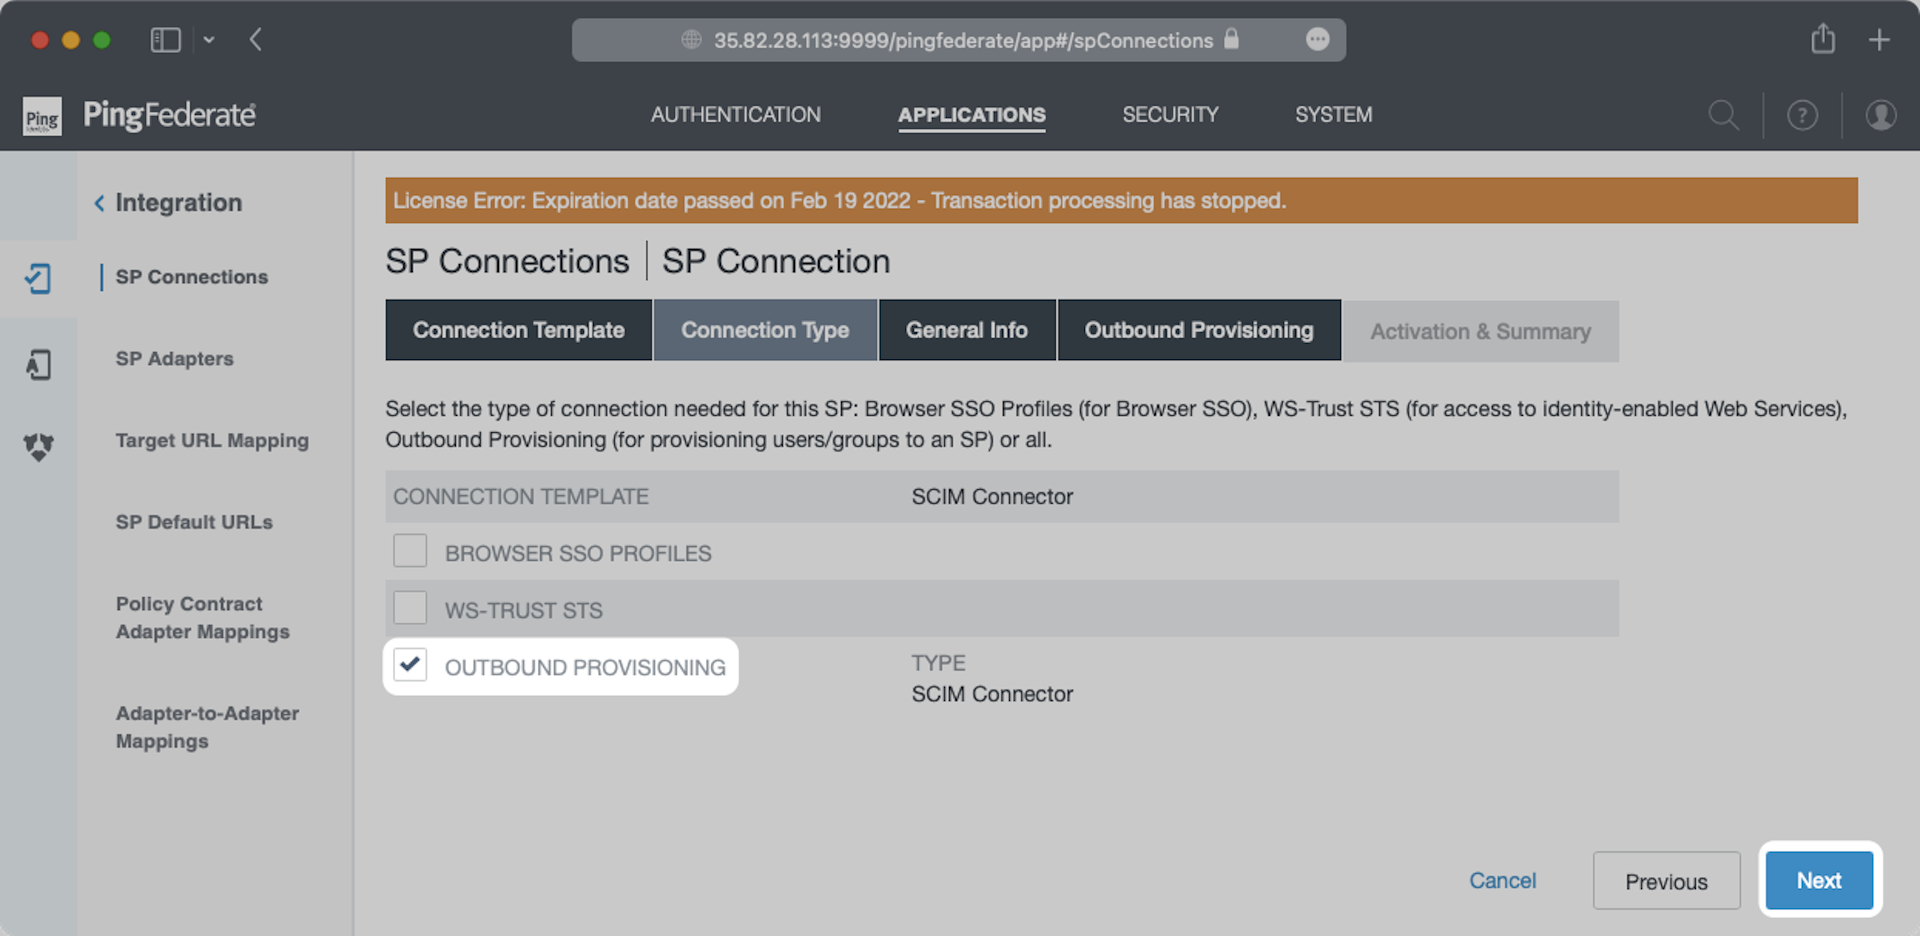Collapse Integration menu with back chevron
Viewport: 1920px width, 936px height.
(x=99, y=203)
